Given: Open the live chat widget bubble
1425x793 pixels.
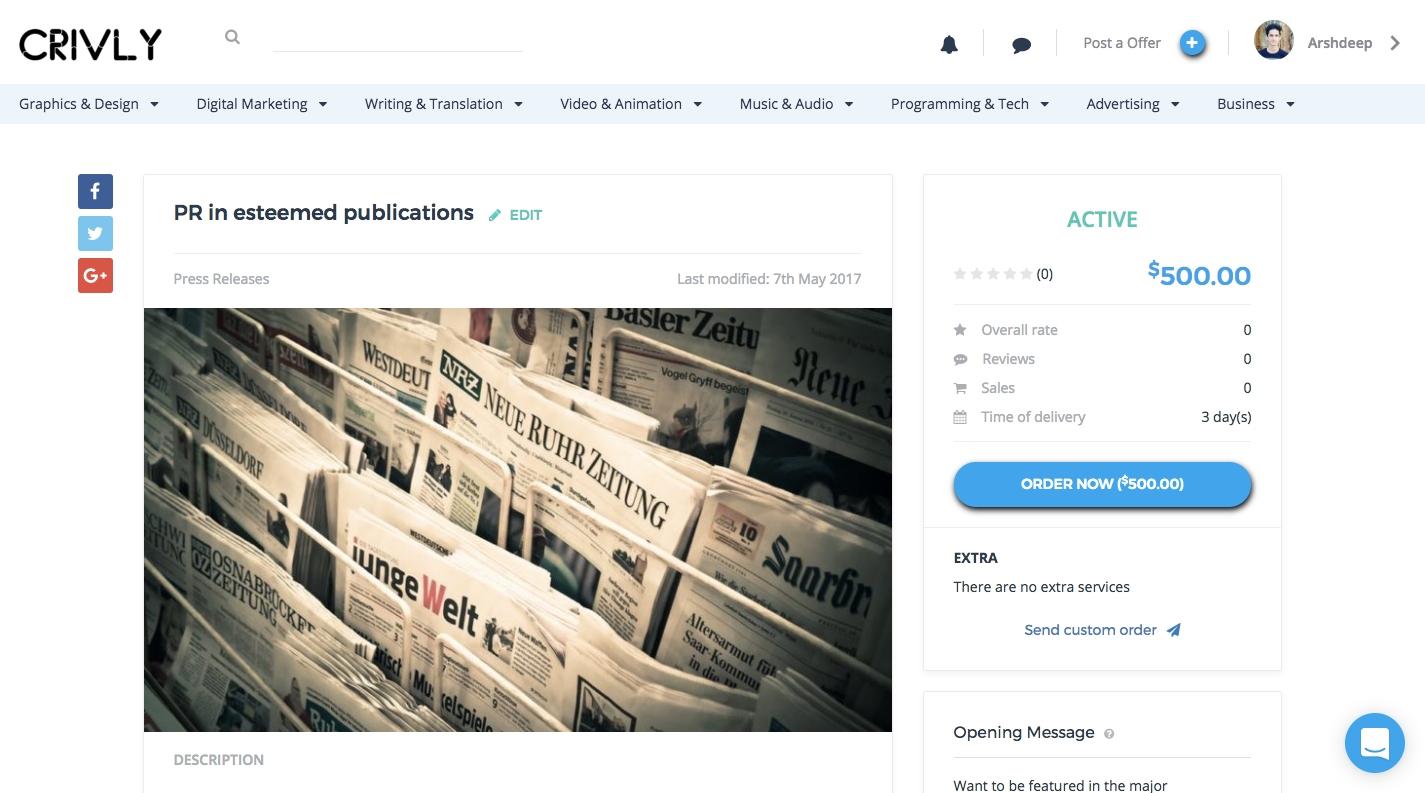Looking at the screenshot, I should tap(1375, 743).
